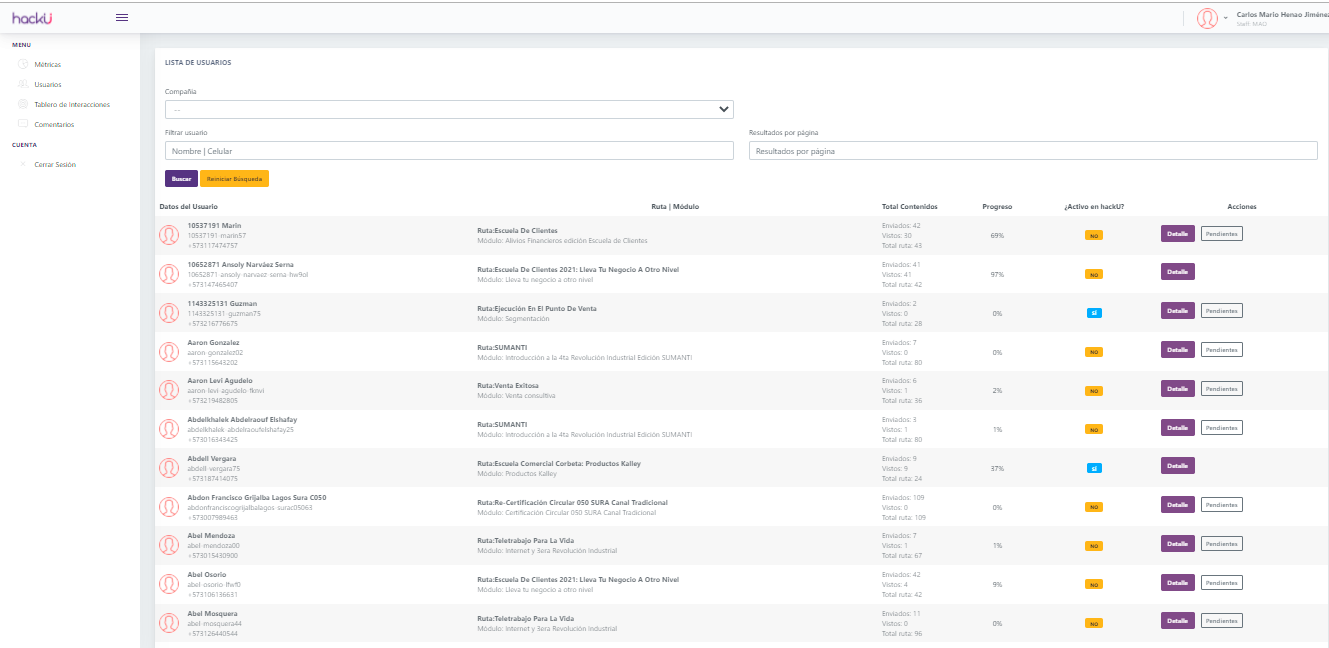The height and width of the screenshot is (648, 1329).
Task: Click the Métricas sidebar icon
Action: [23, 64]
